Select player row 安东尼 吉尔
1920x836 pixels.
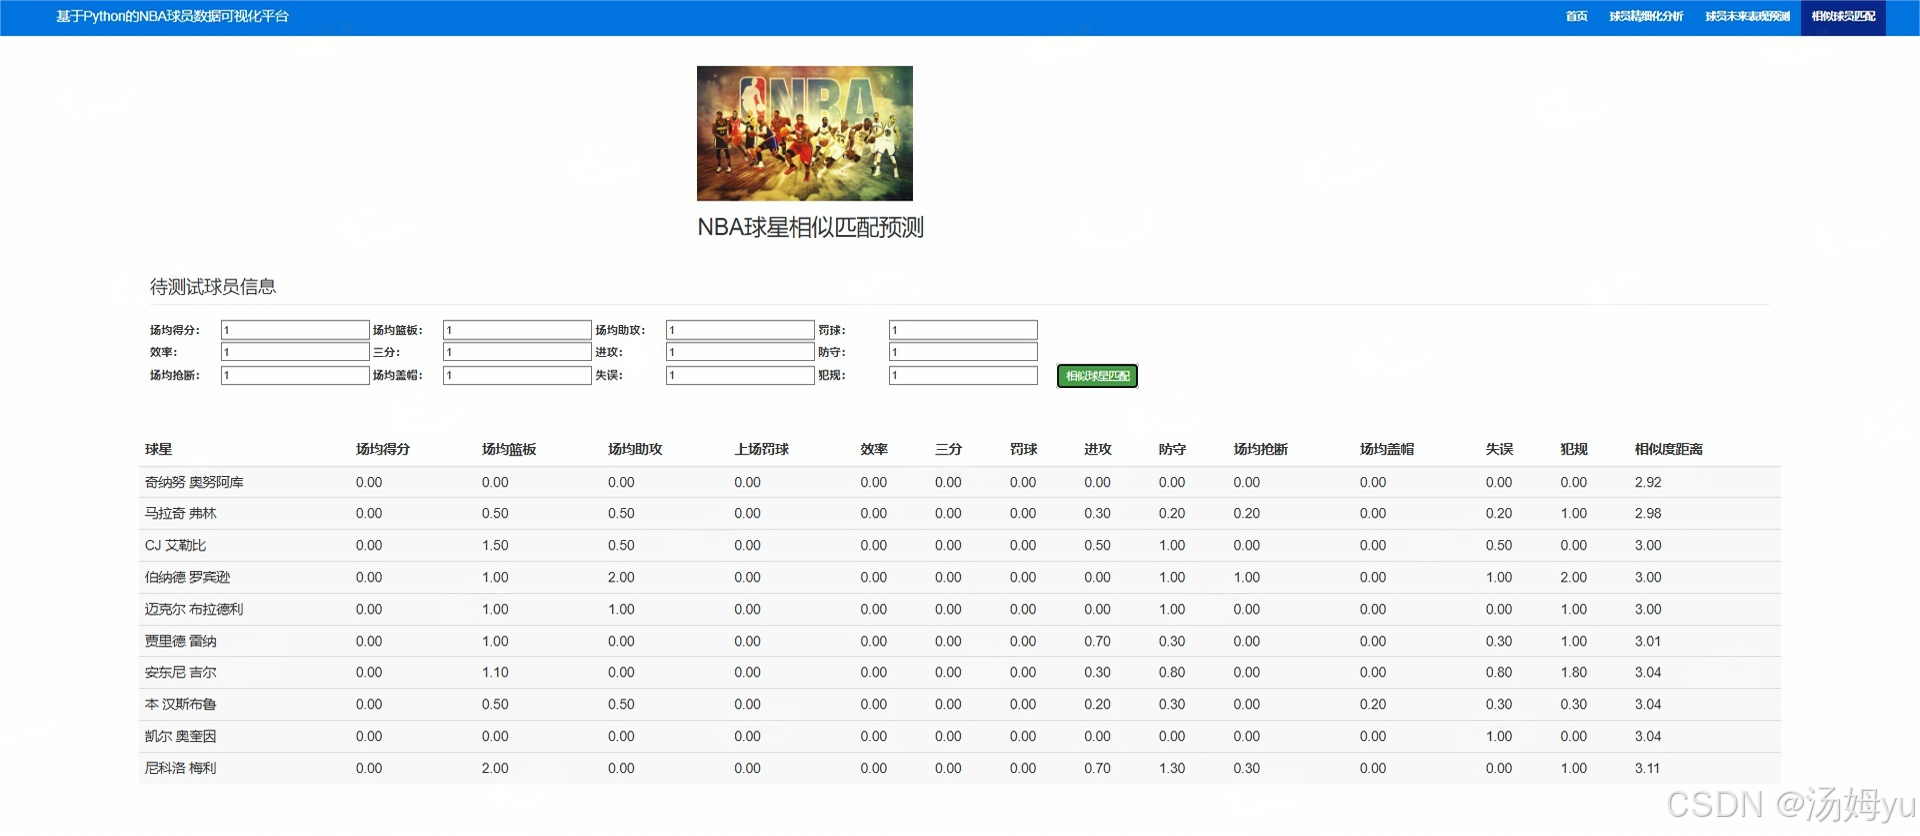960,673
